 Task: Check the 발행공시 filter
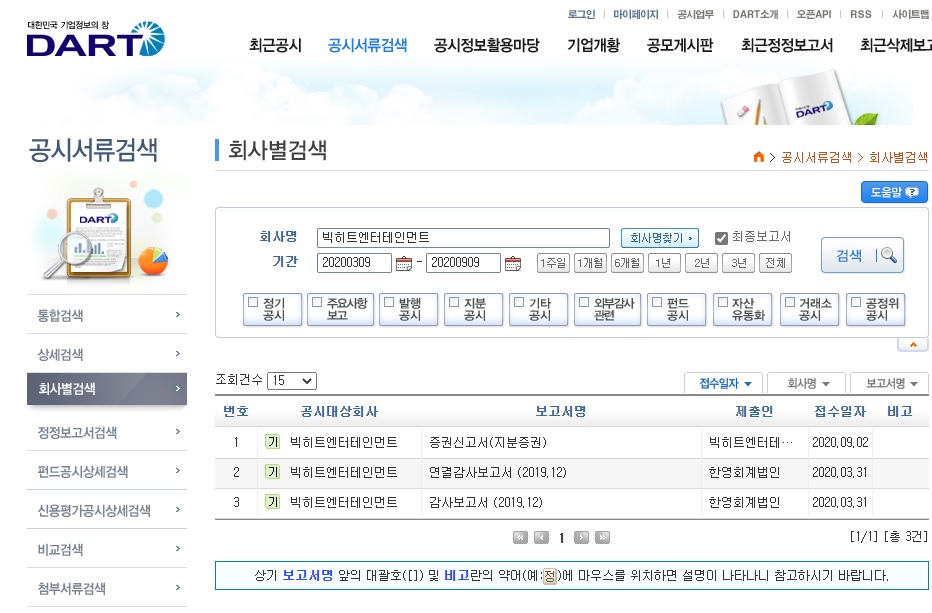point(389,302)
